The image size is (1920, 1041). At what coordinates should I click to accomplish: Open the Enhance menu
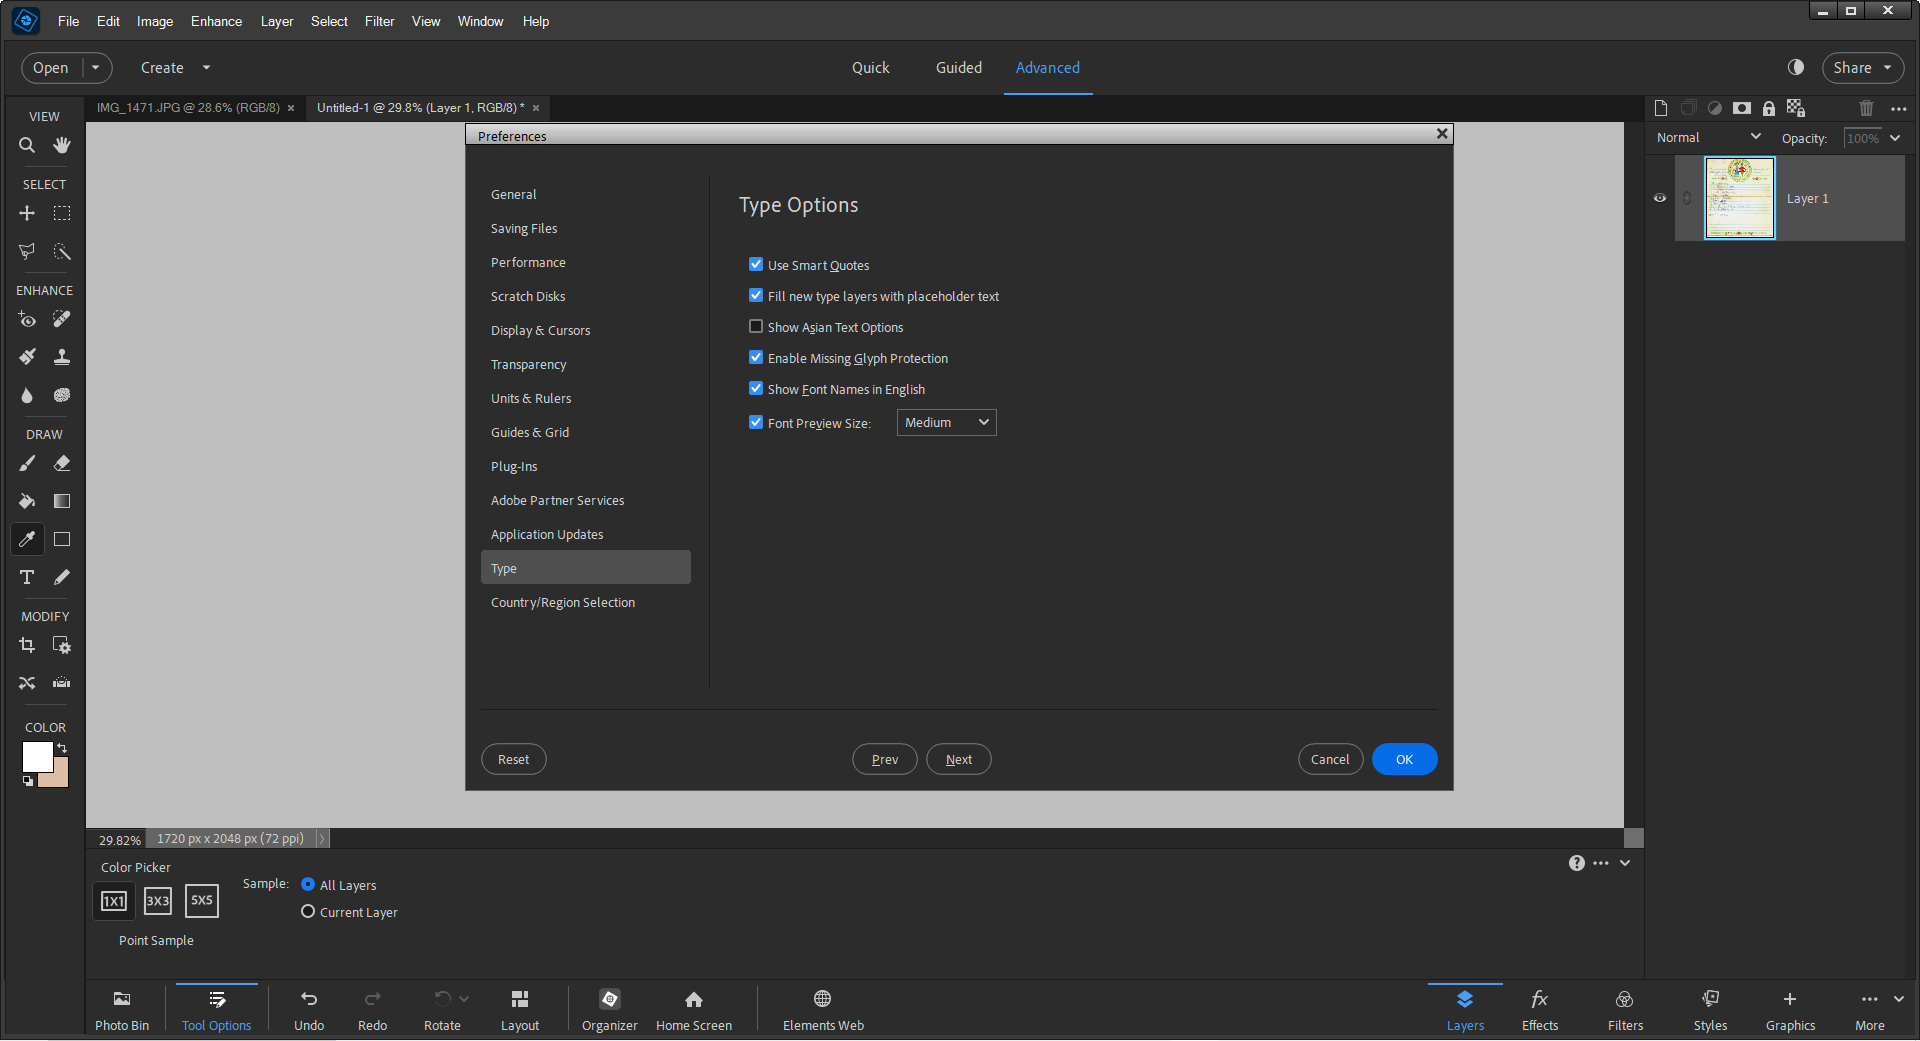point(215,21)
